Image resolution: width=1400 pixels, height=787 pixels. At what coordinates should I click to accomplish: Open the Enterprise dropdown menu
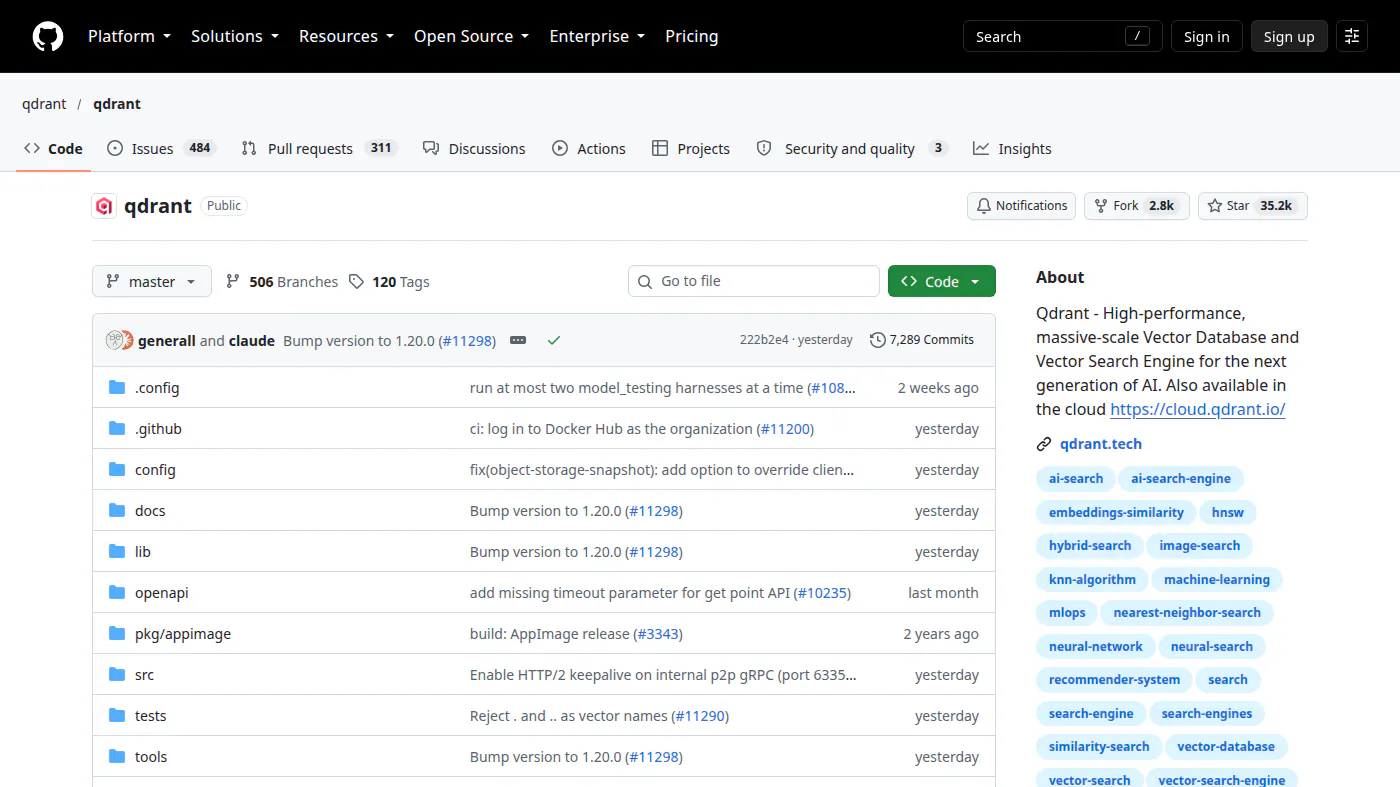(597, 36)
